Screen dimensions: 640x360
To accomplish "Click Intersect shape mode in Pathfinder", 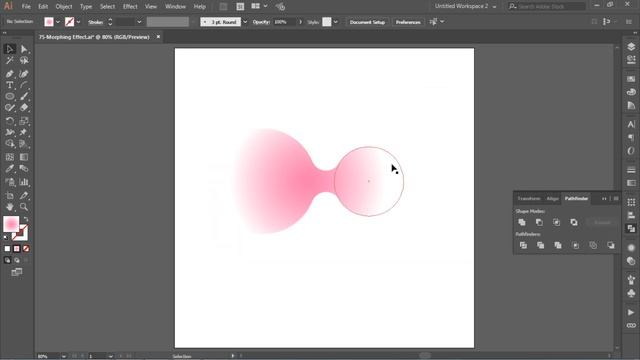I will (556, 222).
